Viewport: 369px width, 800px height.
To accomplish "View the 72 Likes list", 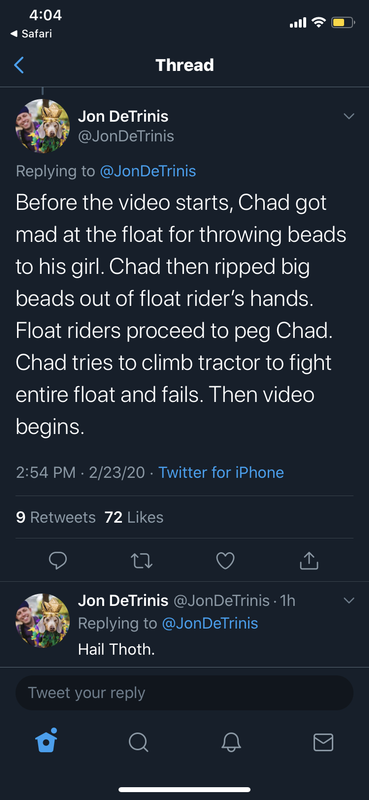I will coord(134,517).
